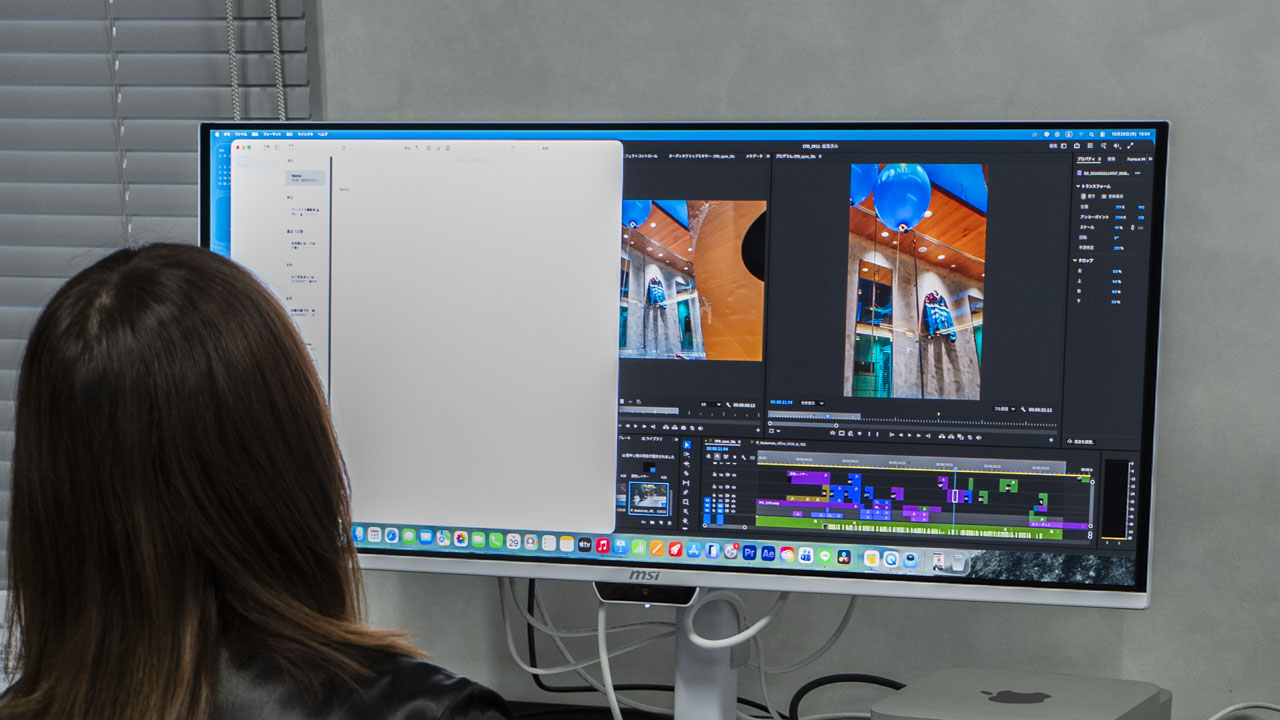1280x720 pixels.
Task: Select the Selection tool in Premiere toolbar
Action: coord(687,445)
